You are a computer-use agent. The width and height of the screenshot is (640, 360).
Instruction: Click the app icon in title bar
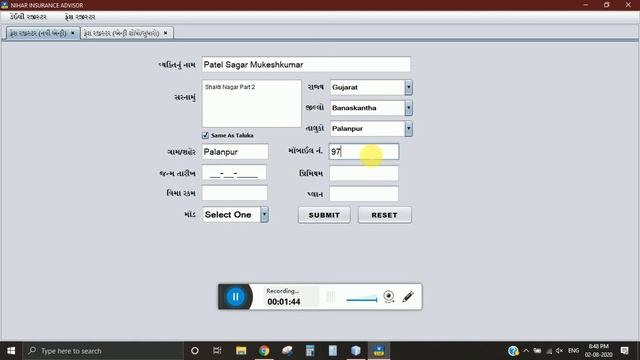4,5
